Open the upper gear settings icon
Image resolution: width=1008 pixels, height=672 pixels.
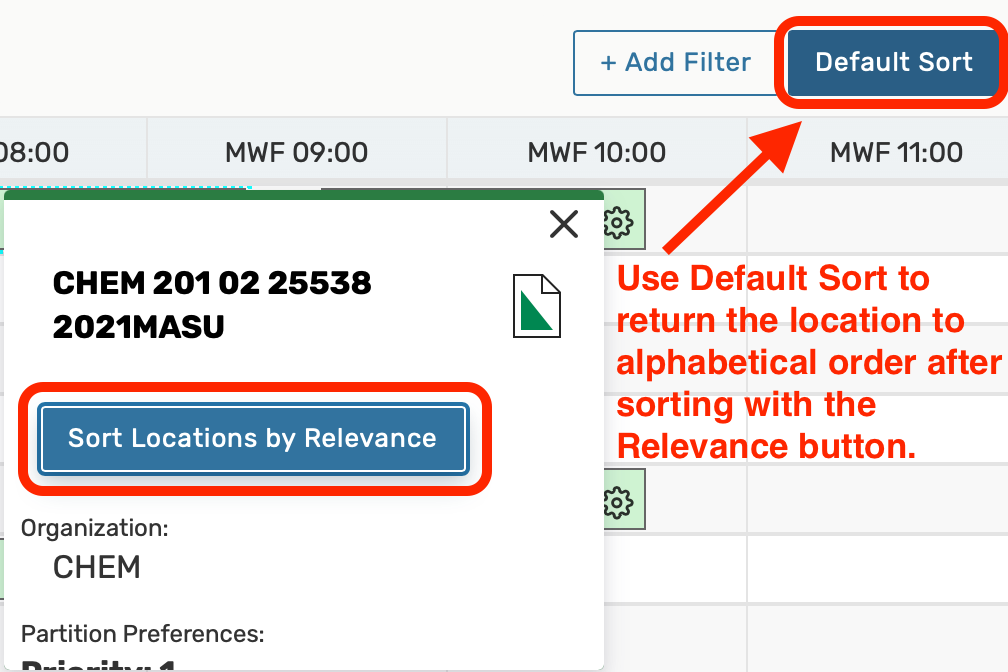point(620,220)
